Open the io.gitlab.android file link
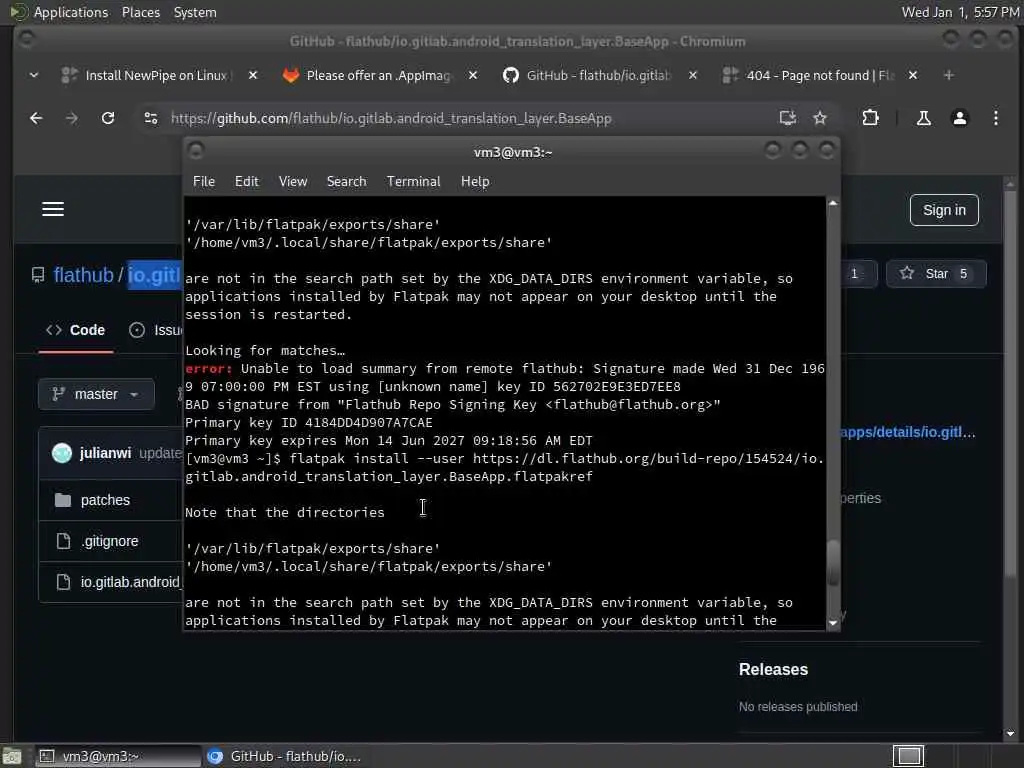 (x=130, y=582)
